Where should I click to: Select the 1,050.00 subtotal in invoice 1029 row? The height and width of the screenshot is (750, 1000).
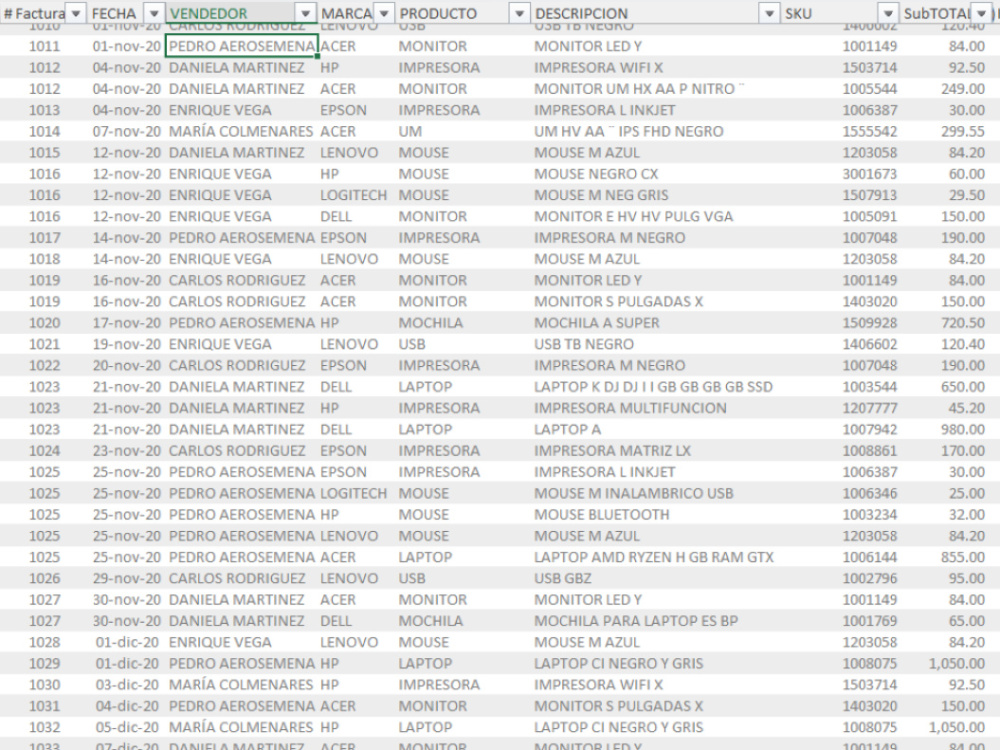tap(957, 664)
